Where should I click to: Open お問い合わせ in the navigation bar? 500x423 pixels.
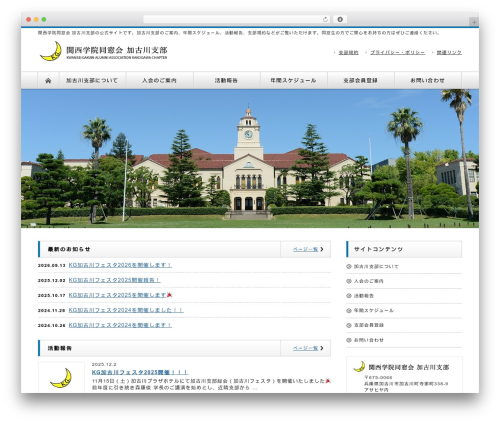coord(428,80)
